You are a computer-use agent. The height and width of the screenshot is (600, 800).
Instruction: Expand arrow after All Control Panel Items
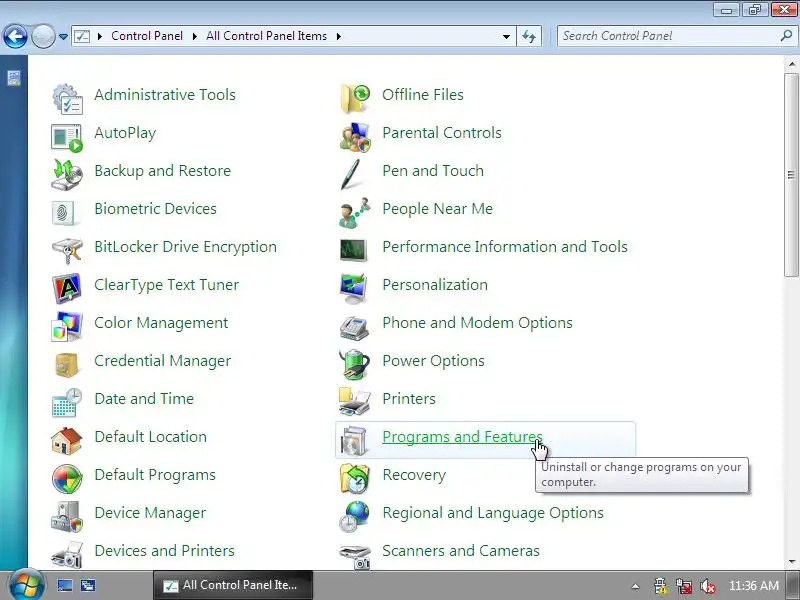[338, 36]
